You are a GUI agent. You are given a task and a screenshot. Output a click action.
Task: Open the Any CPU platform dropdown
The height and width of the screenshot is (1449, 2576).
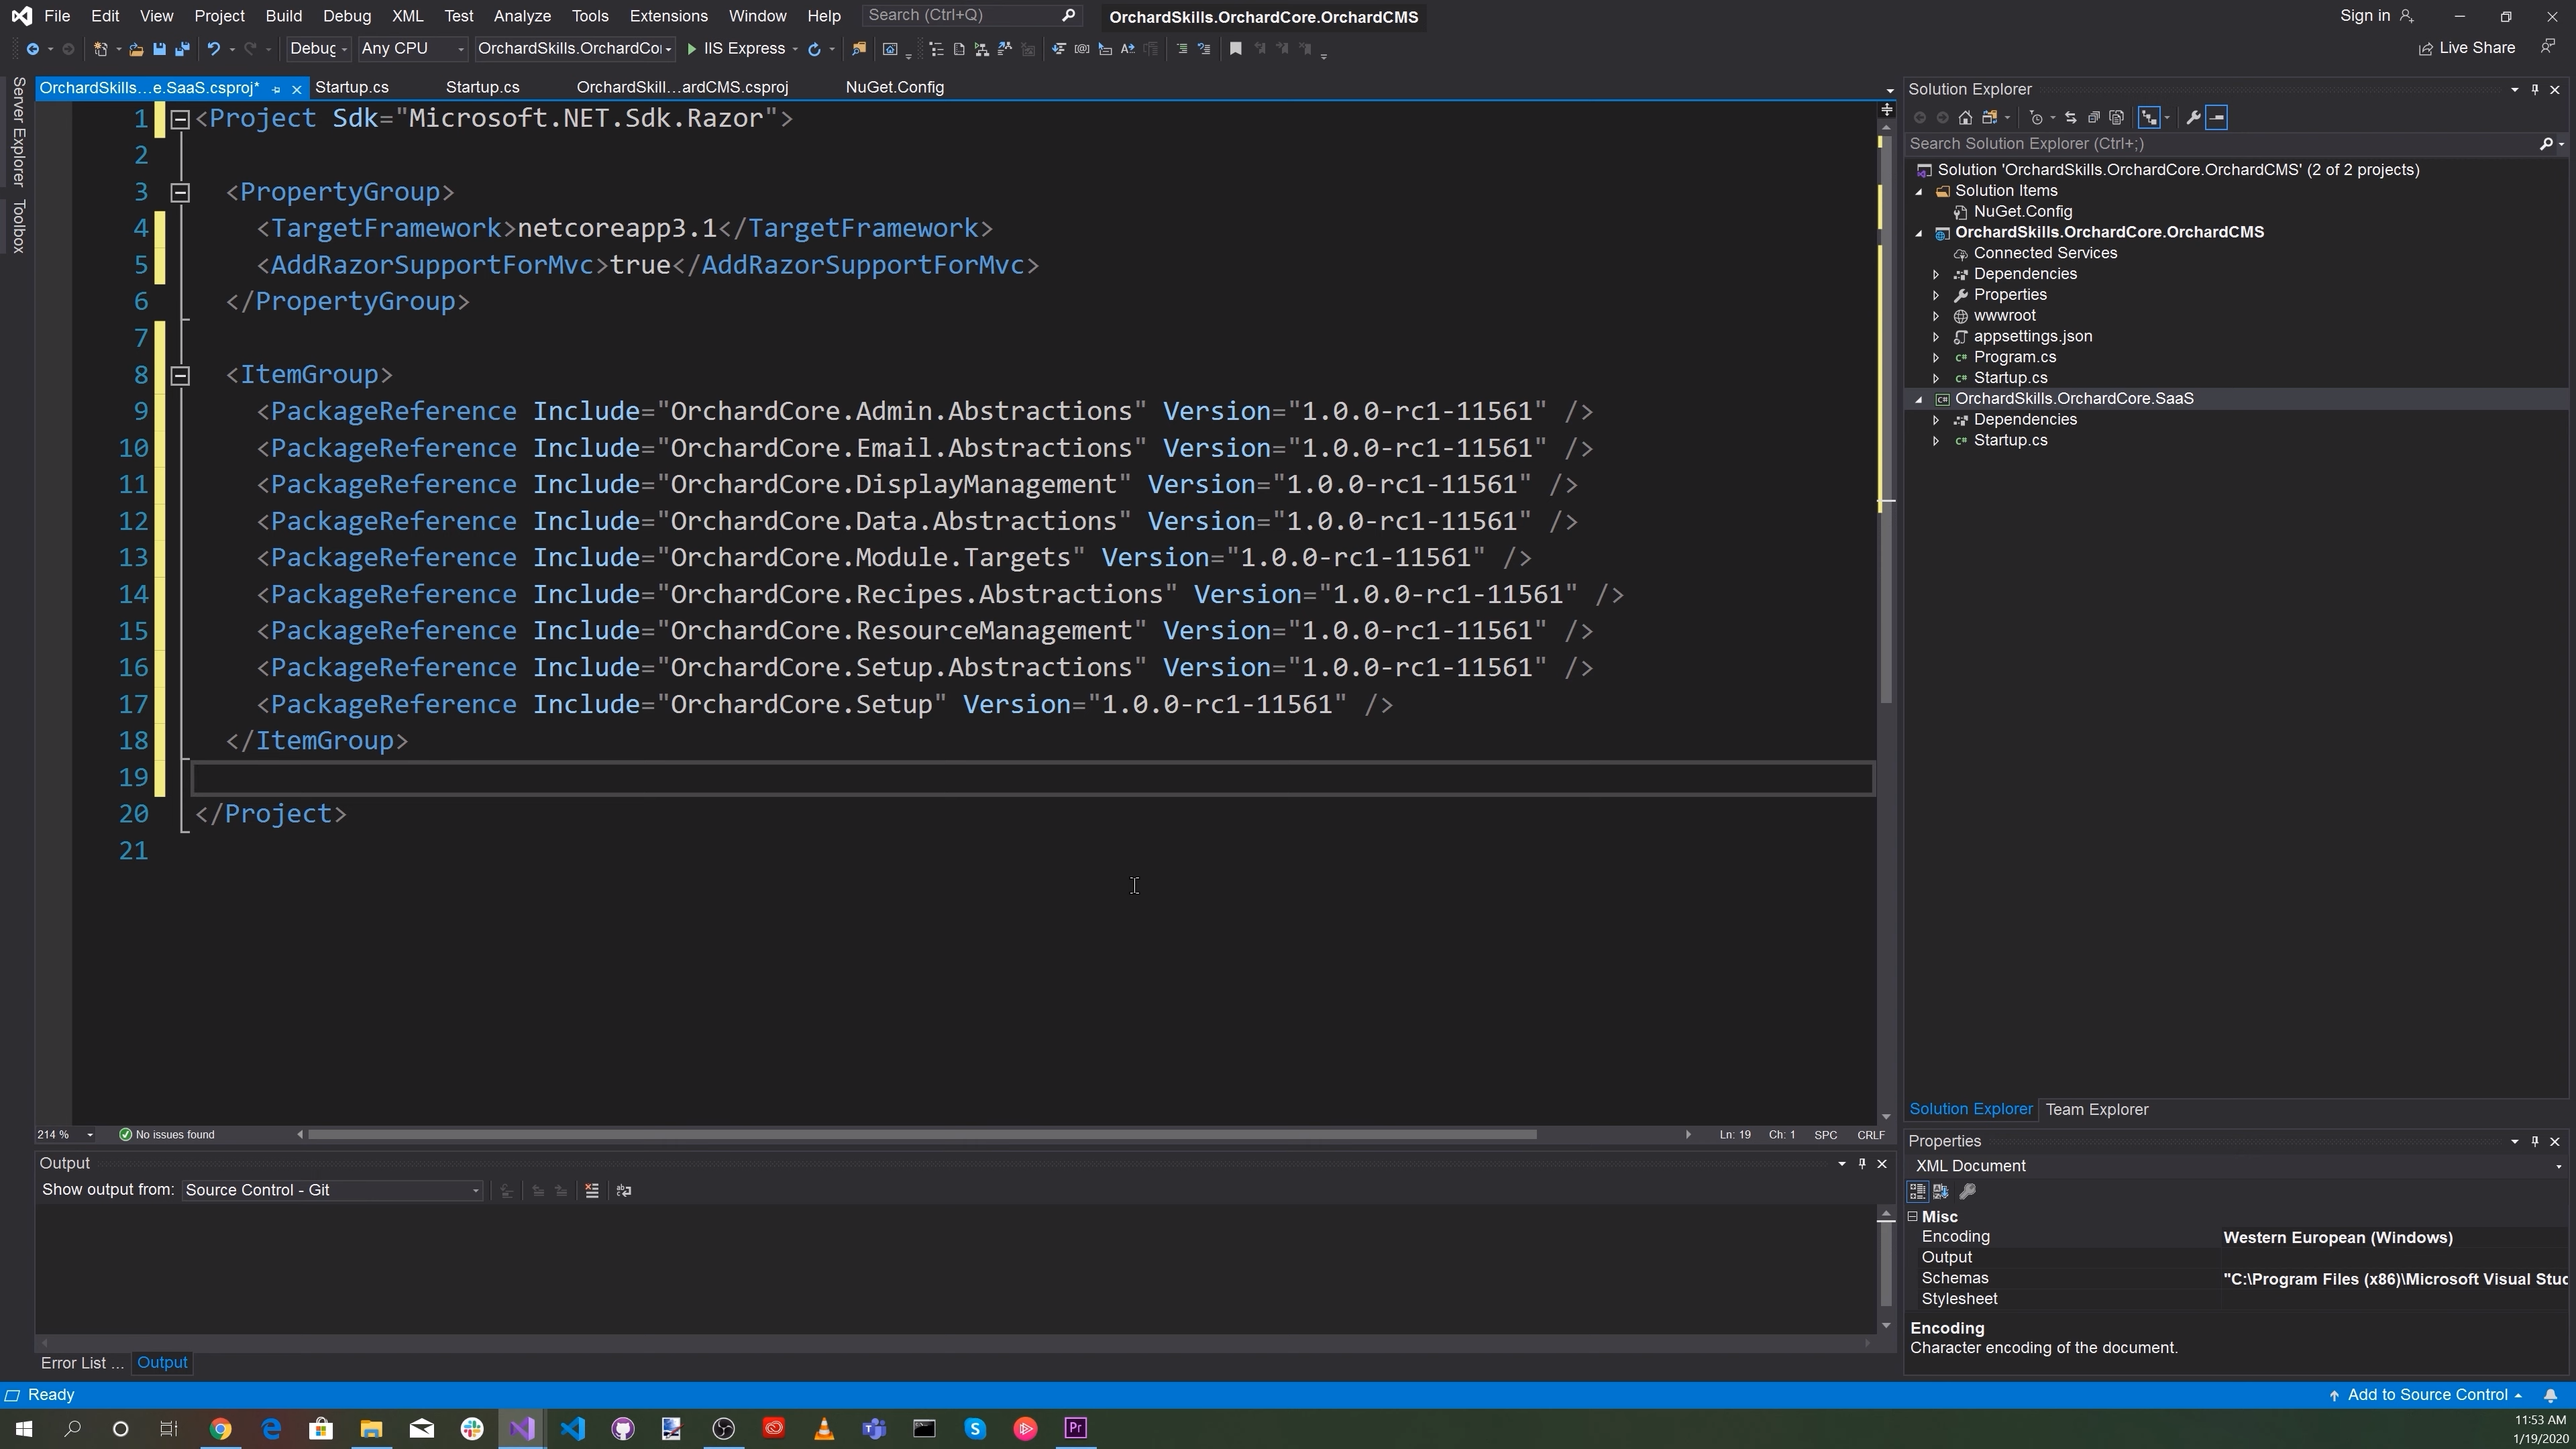coord(413,49)
